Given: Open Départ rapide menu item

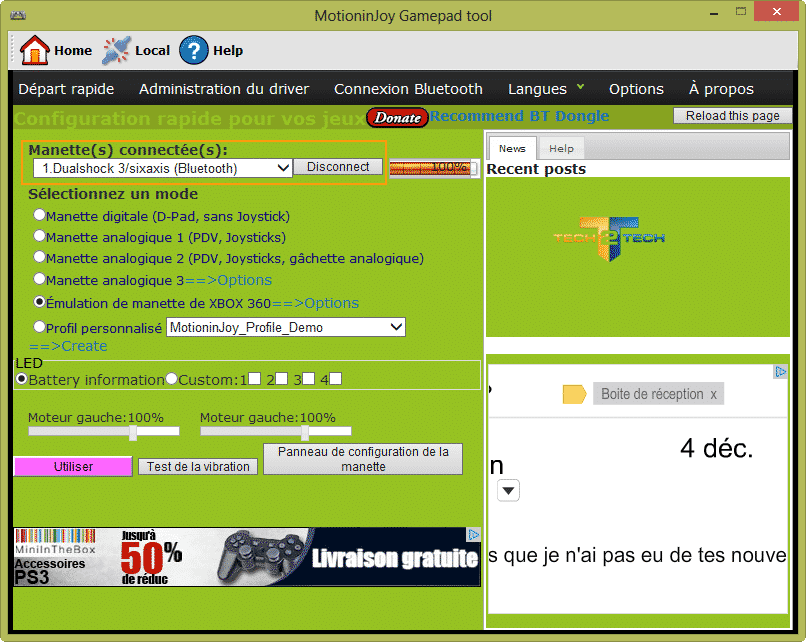Looking at the screenshot, I should (x=66, y=89).
